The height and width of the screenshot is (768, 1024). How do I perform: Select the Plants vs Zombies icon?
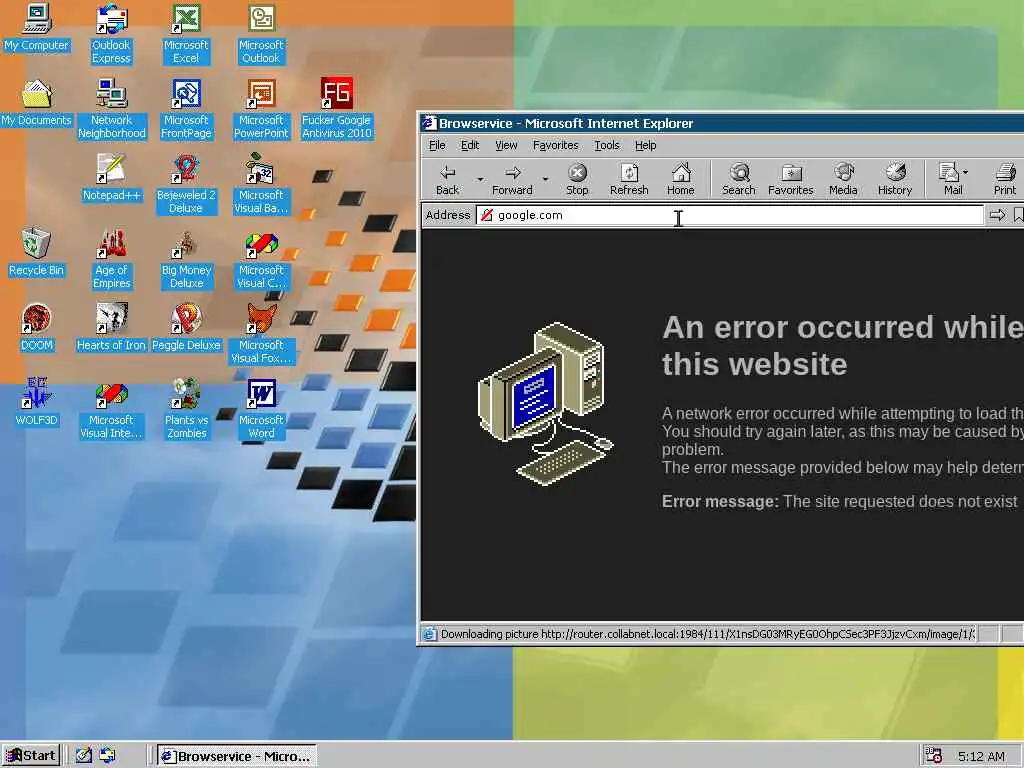coord(186,409)
